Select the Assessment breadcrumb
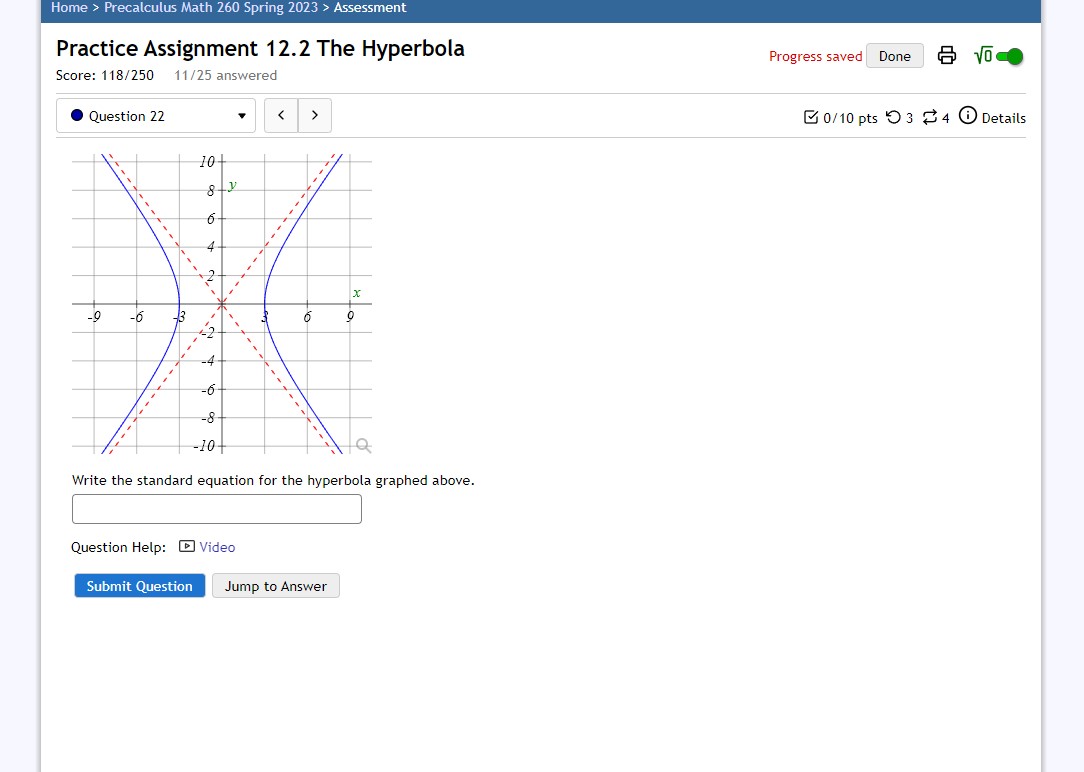This screenshot has height=772, width=1084. coord(370,8)
